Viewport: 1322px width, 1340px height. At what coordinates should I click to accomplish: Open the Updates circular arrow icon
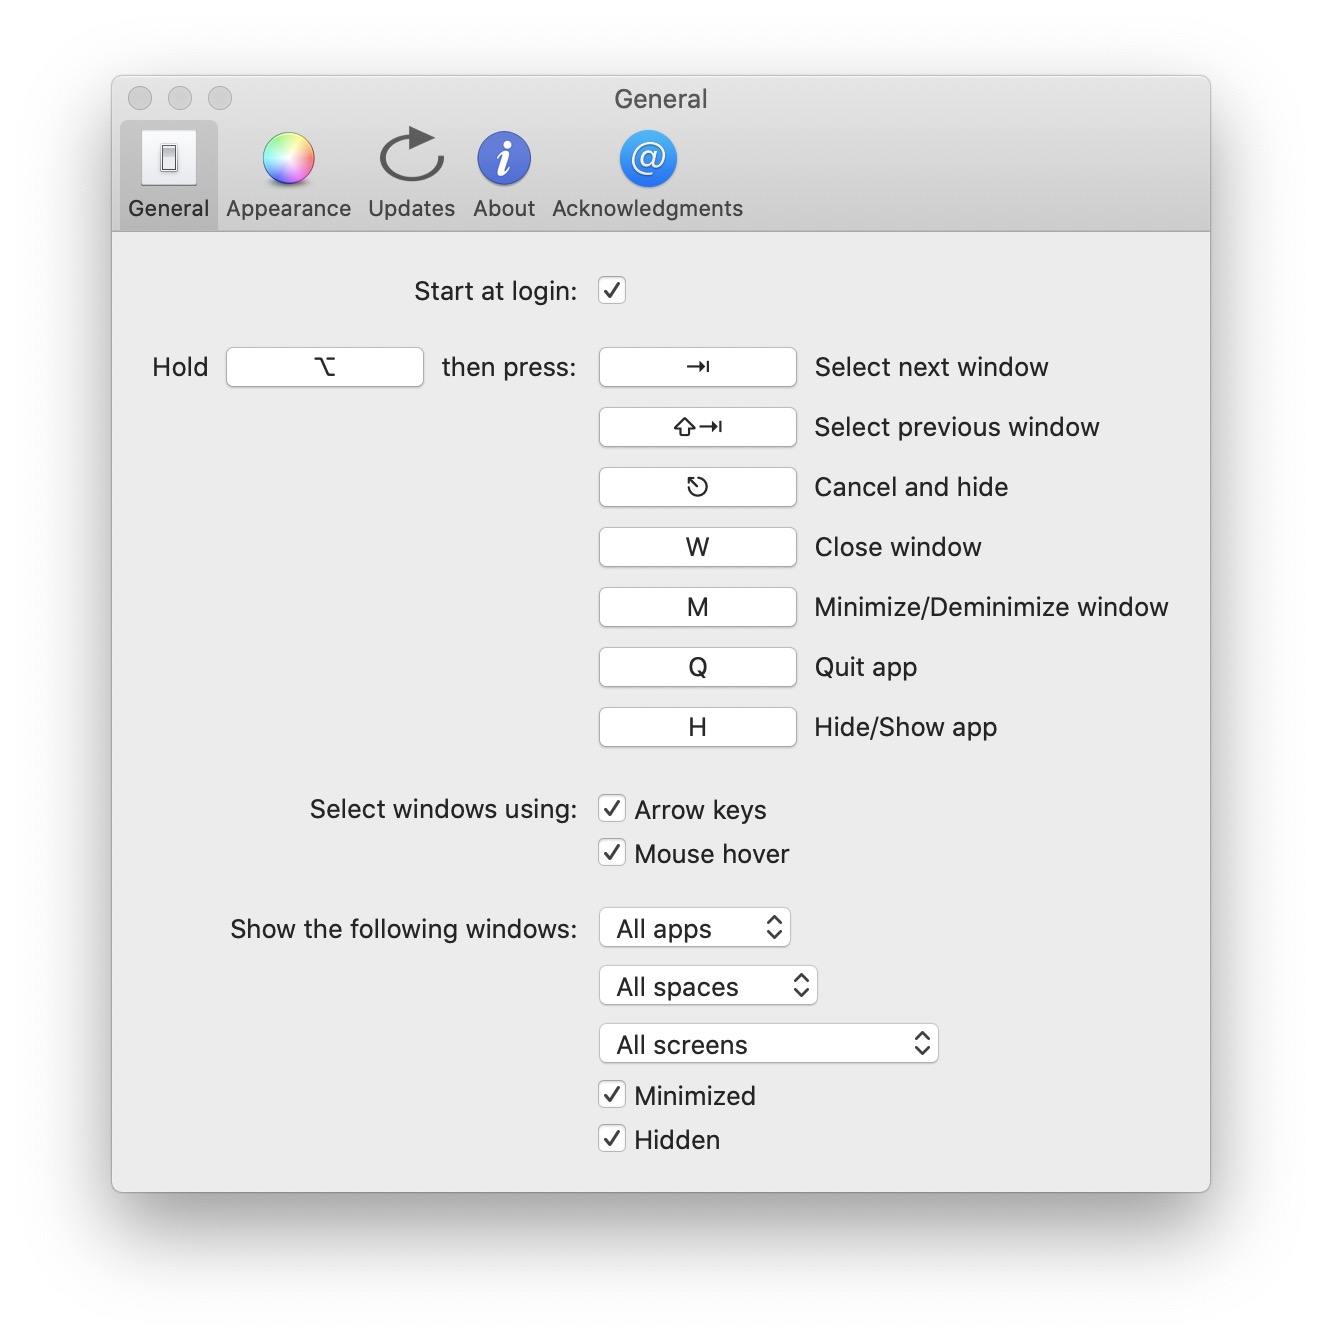pos(411,156)
